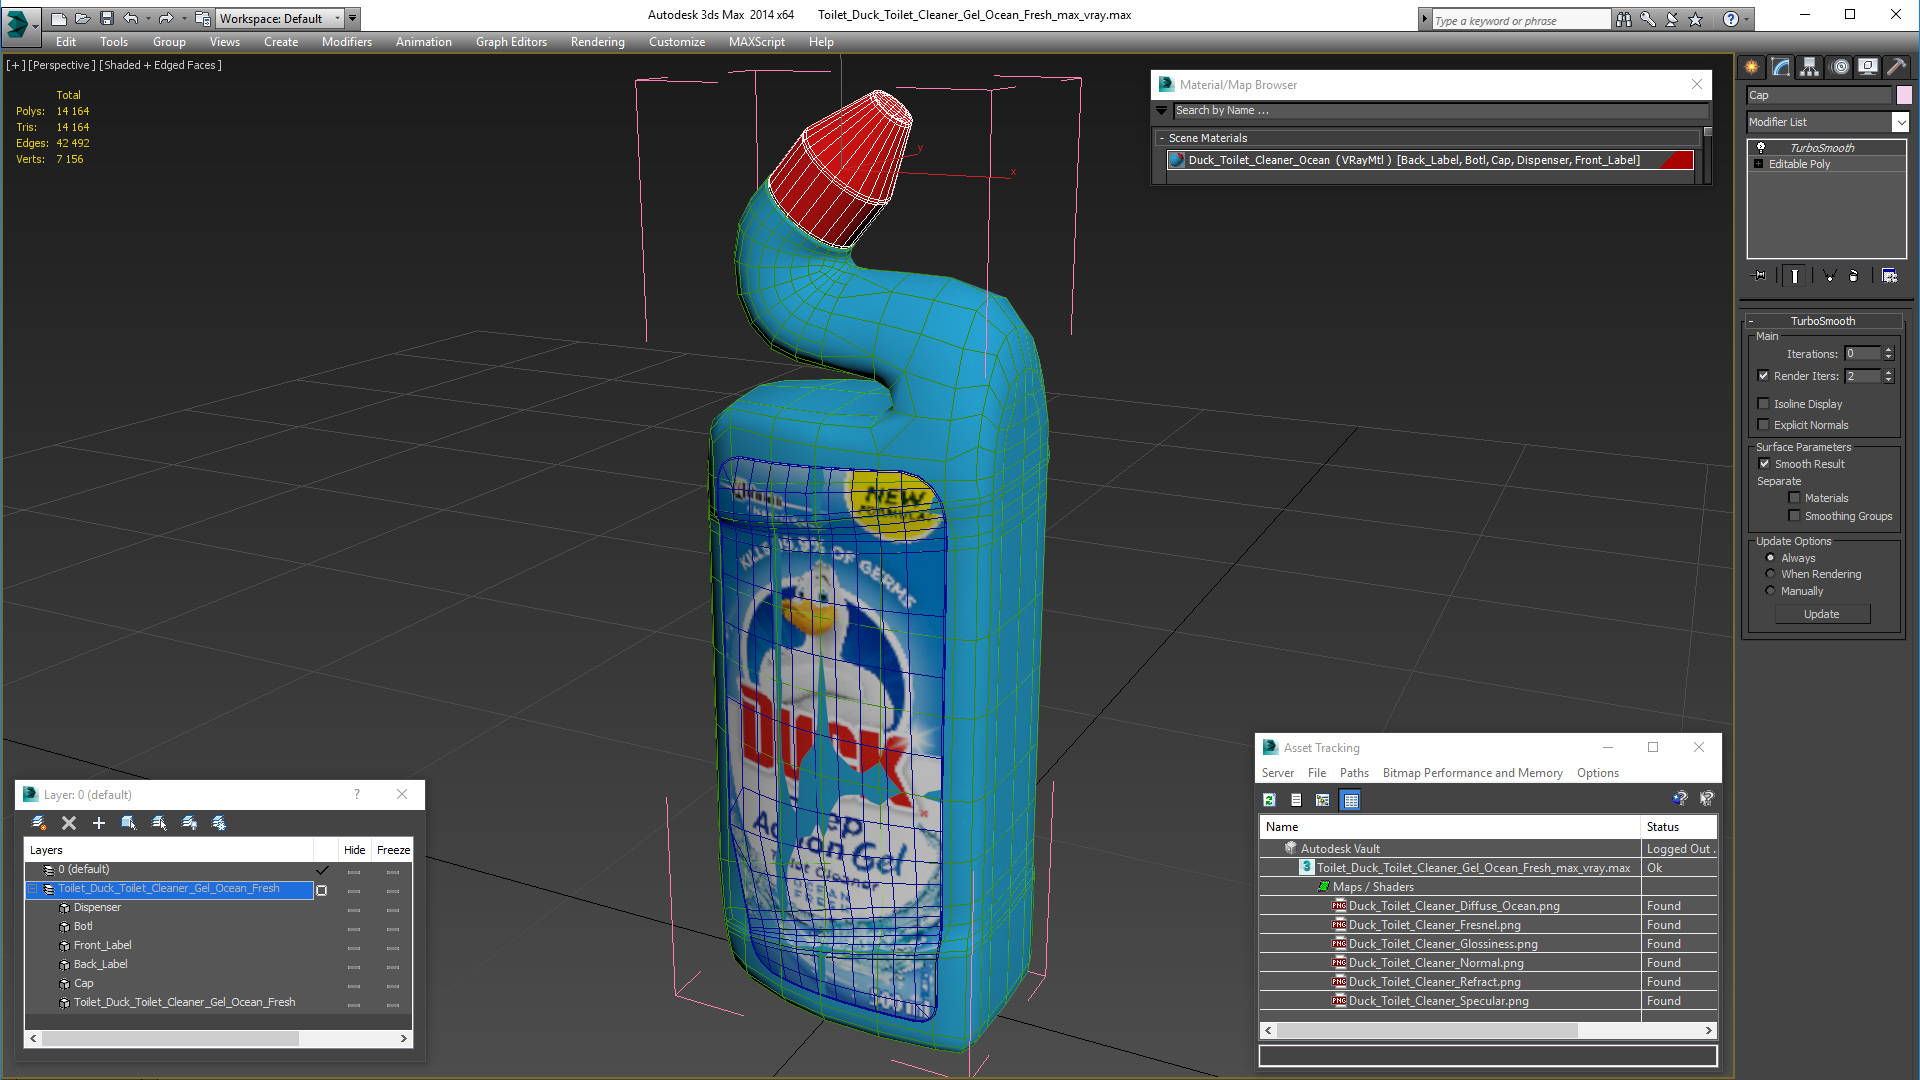The height and width of the screenshot is (1080, 1920).
Task: Select Duck_Toilet_Cleaner_Ocean material entry
Action: pos(1430,160)
